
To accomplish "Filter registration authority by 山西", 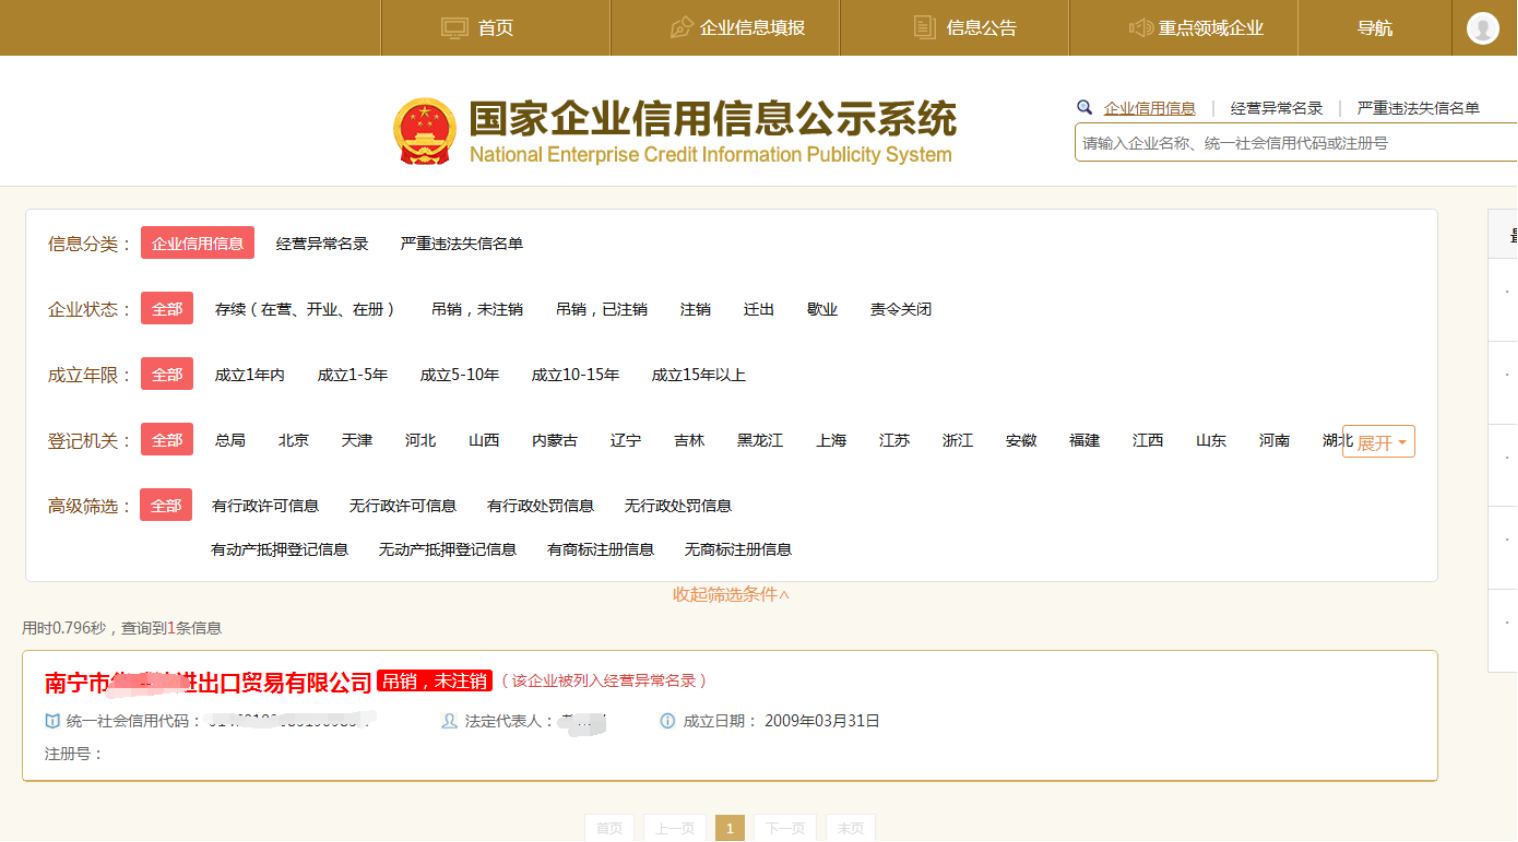I will pos(484,440).
